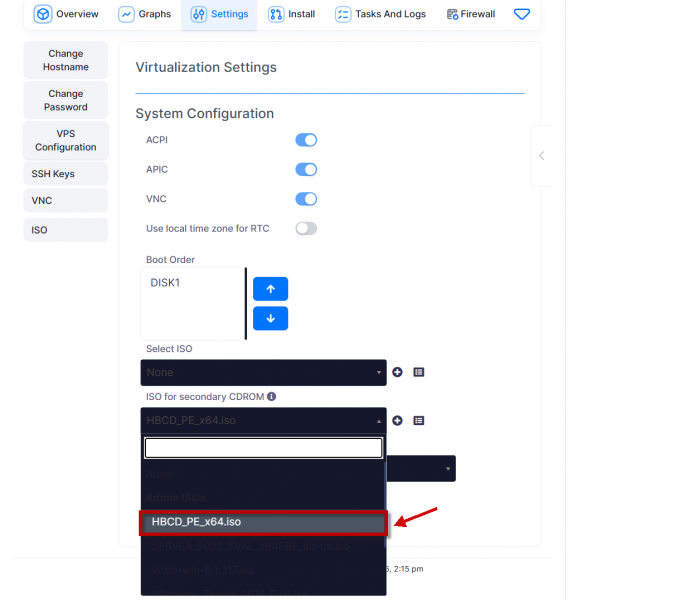Click the Change Hostname button
This screenshot has height=600, width=699.
point(65,60)
